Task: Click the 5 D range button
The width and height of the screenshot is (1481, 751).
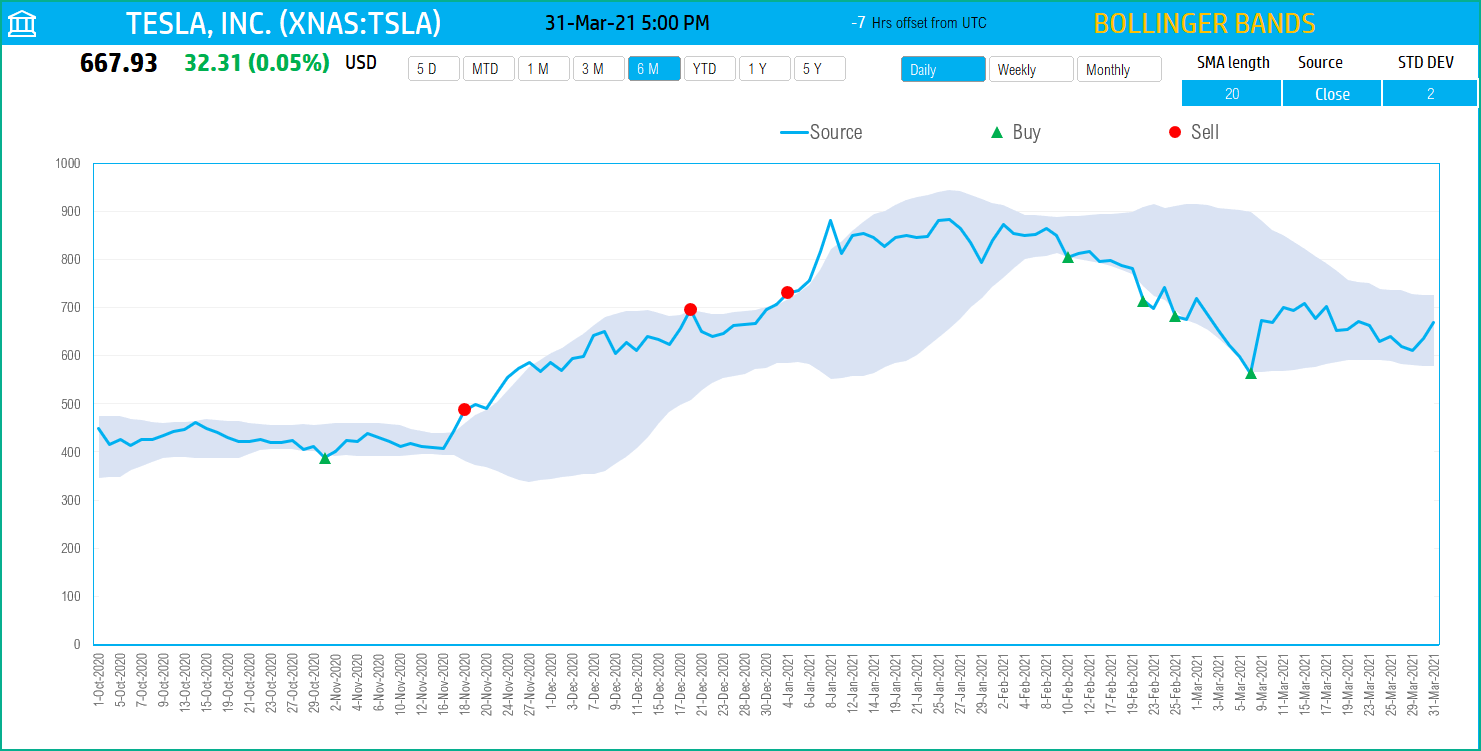Action: [x=433, y=68]
